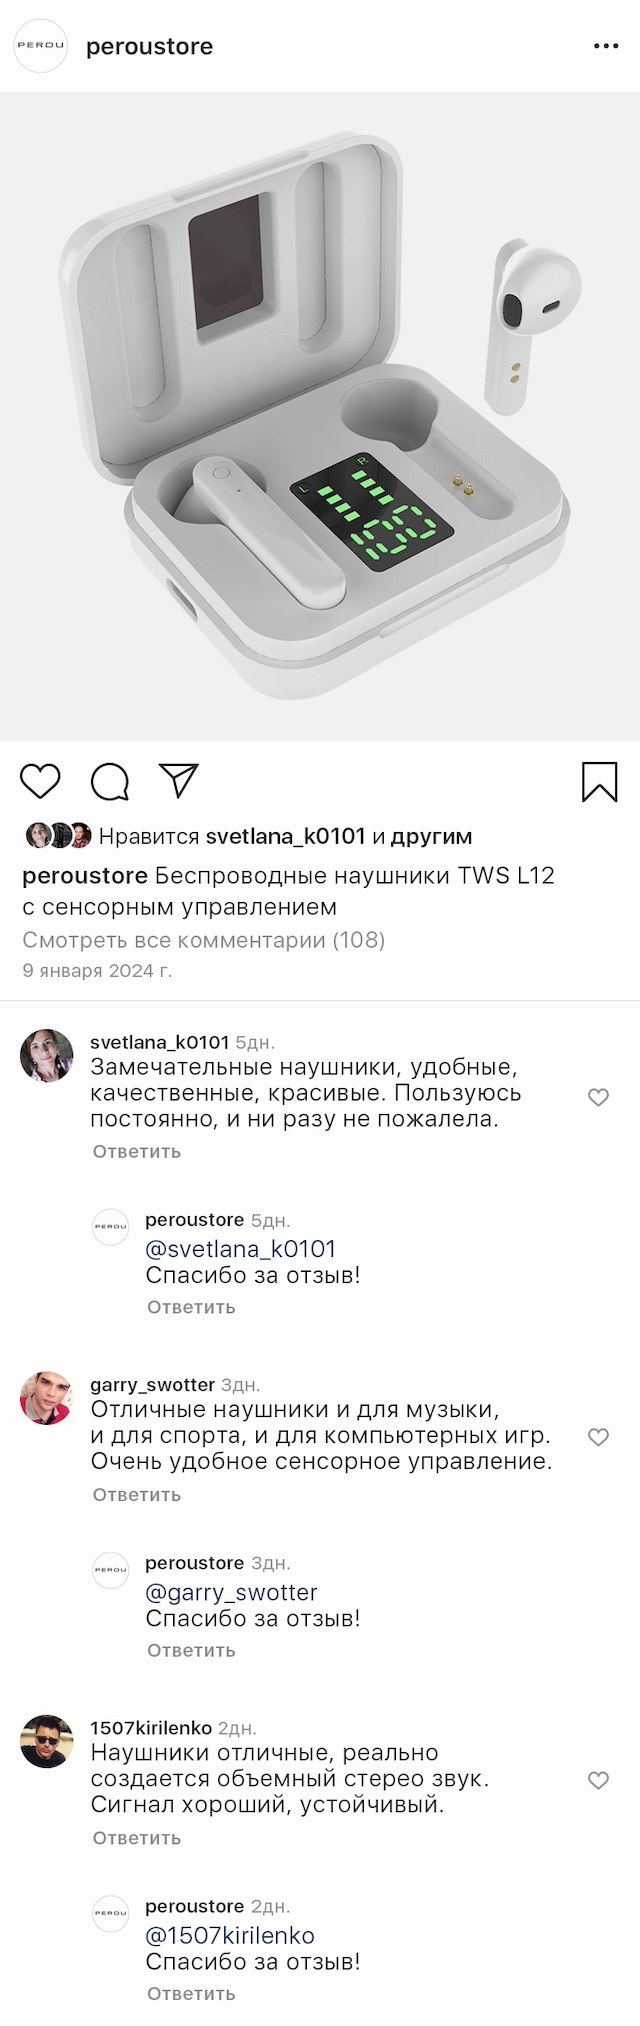Tap the heart on 1507kirilenko's comment
The image size is (640, 2026).
tap(598, 1780)
